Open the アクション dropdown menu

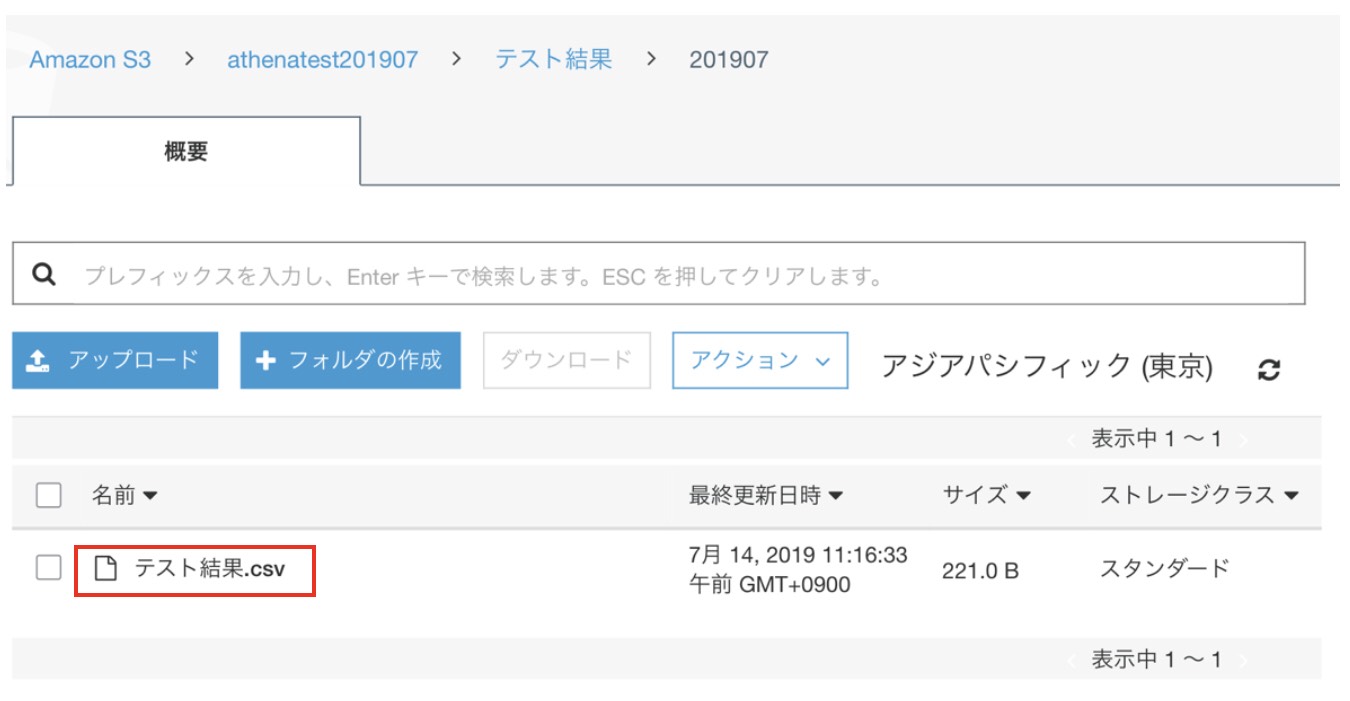[x=760, y=360]
